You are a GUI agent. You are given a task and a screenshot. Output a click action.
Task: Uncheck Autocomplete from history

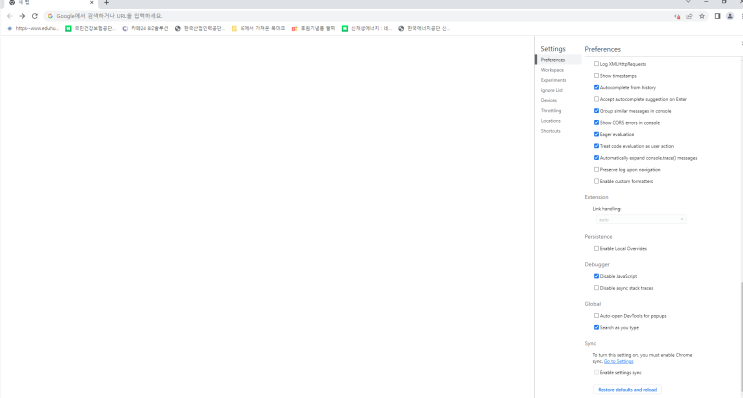coord(597,87)
